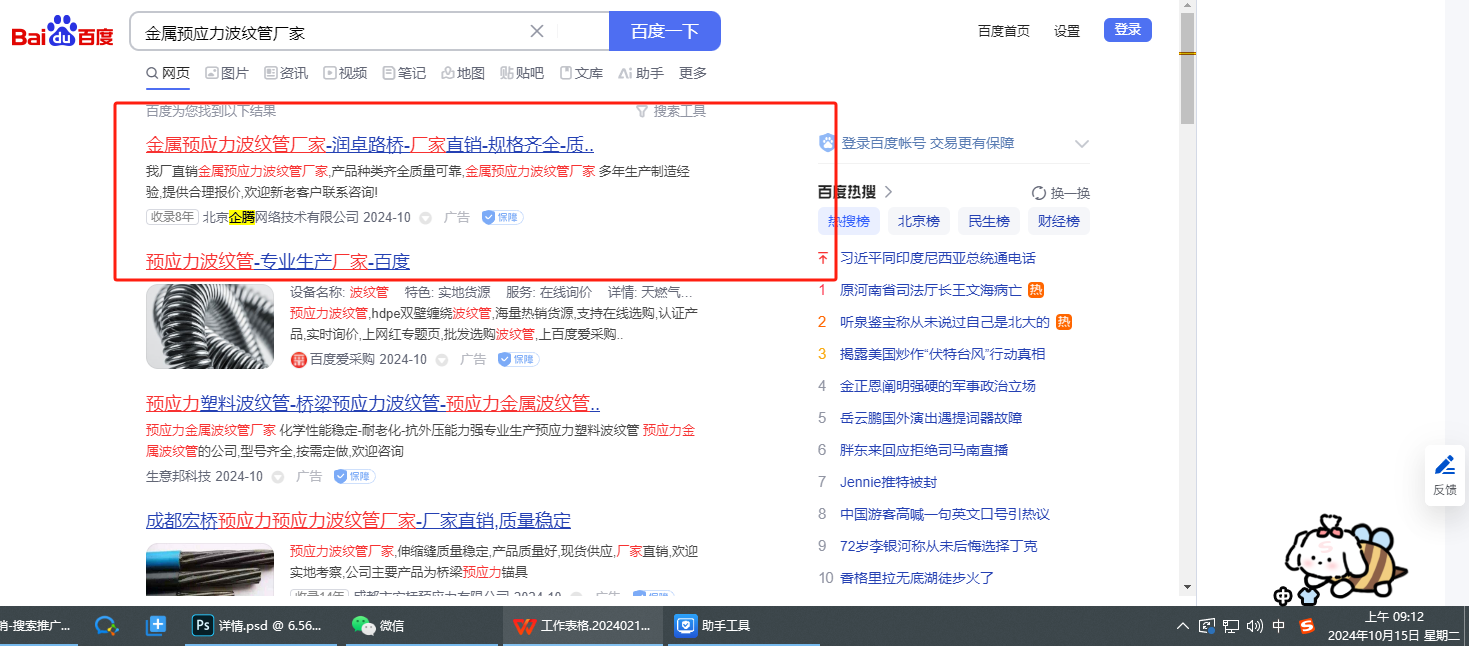Expand the login-protection chevron panel
Screen dimensions: 1469x646
(x=1081, y=144)
